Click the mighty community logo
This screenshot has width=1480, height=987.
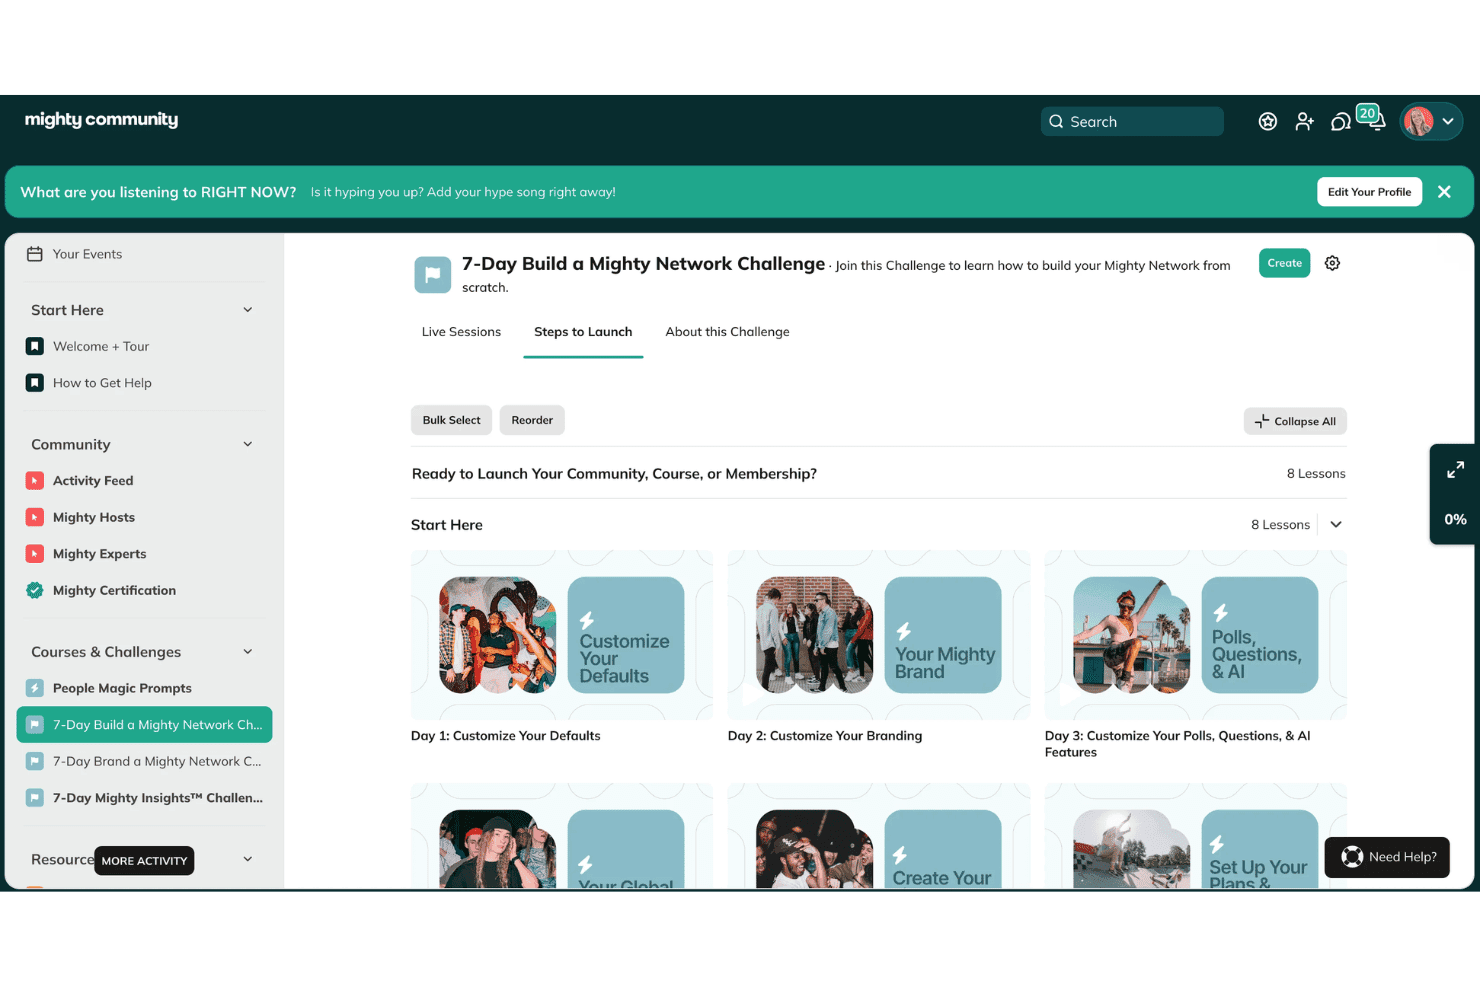point(101,119)
